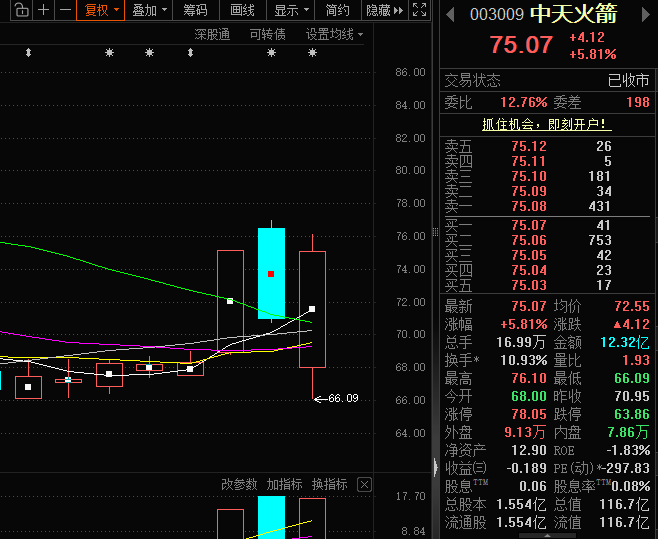Switch to 简约 view
This screenshot has width=658, height=539.
(x=337, y=10)
